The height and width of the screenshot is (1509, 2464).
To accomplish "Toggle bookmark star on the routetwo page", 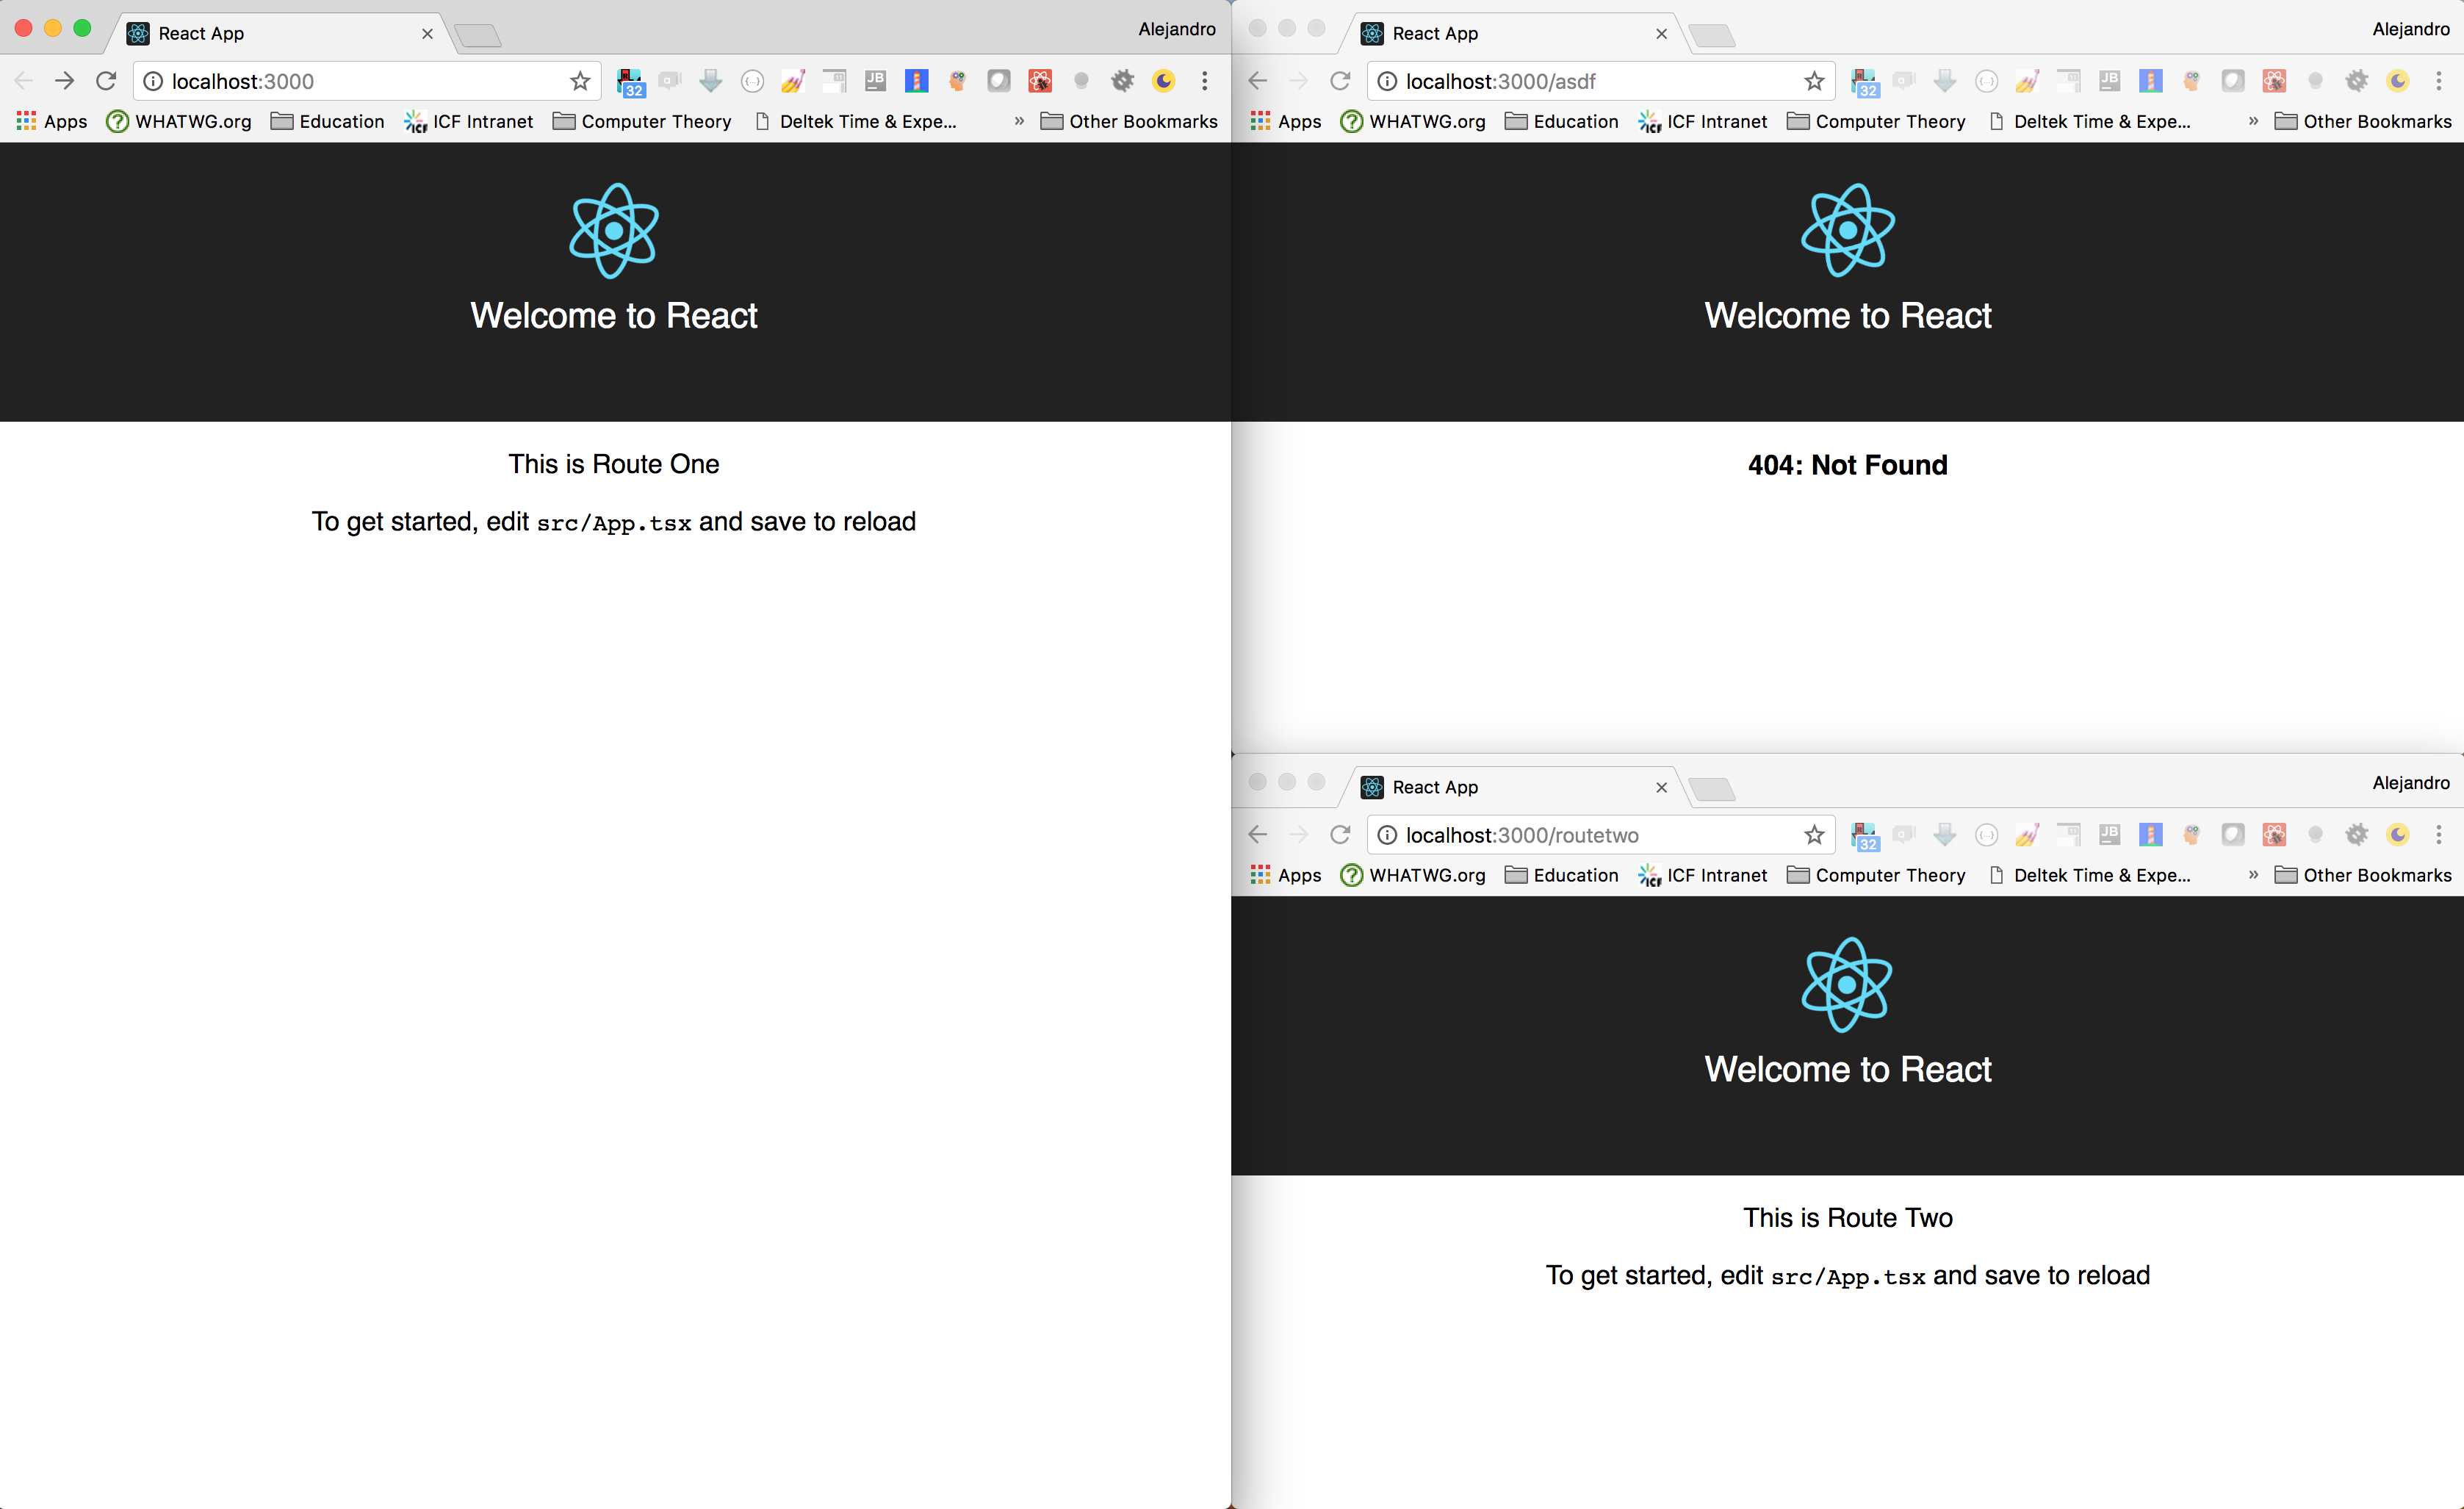I will (x=1814, y=834).
